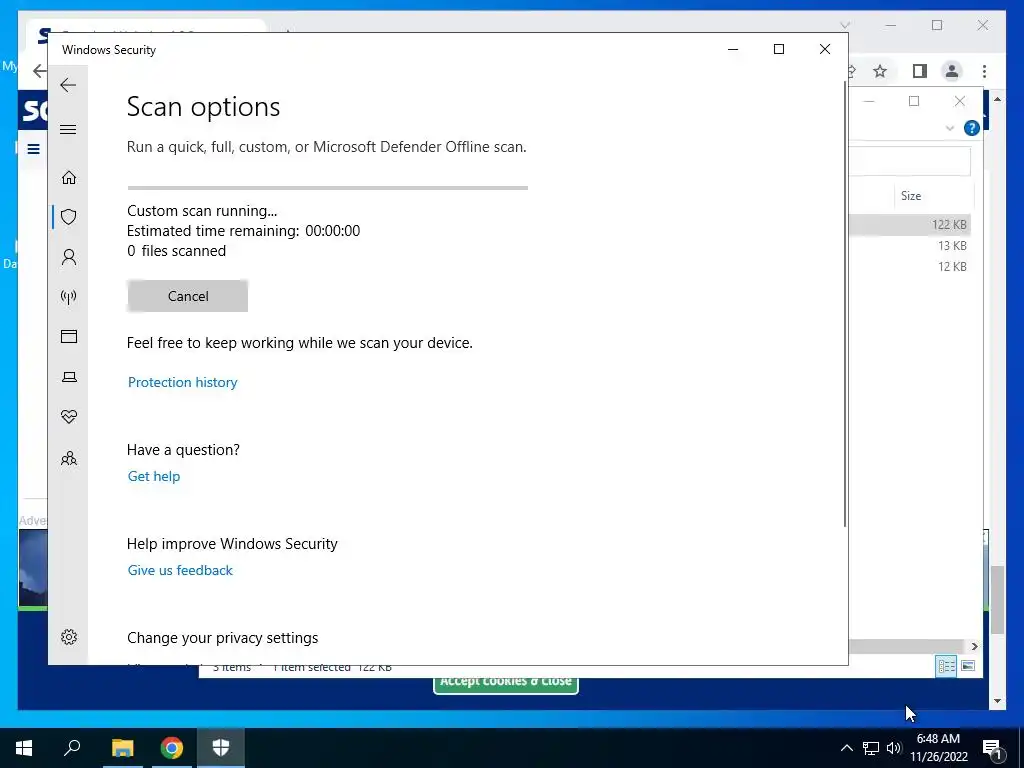Open File Explorer from the taskbar
The width and height of the screenshot is (1024, 768).
tap(122, 748)
